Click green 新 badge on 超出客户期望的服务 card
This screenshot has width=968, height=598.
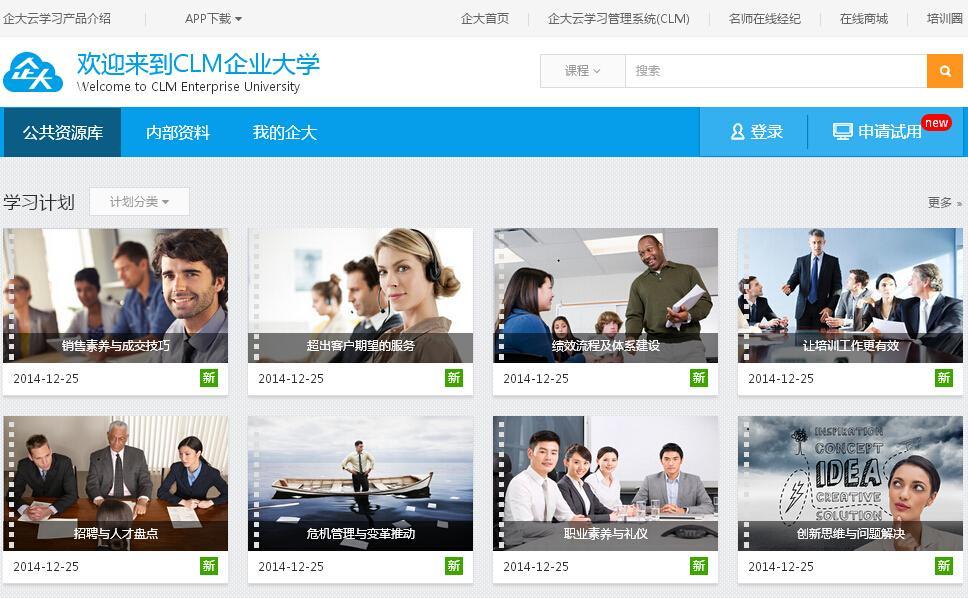coord(454,378)
